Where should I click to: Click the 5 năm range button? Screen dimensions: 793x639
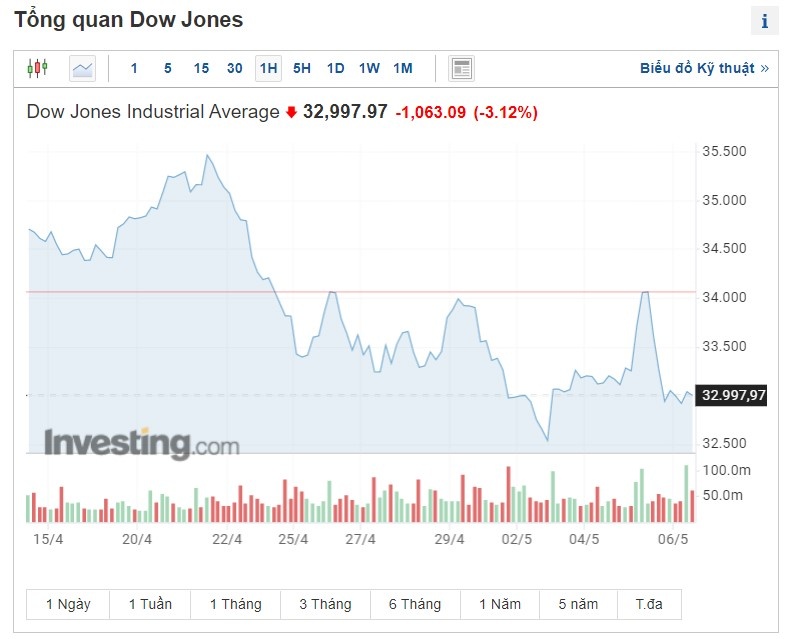point(578,604)
